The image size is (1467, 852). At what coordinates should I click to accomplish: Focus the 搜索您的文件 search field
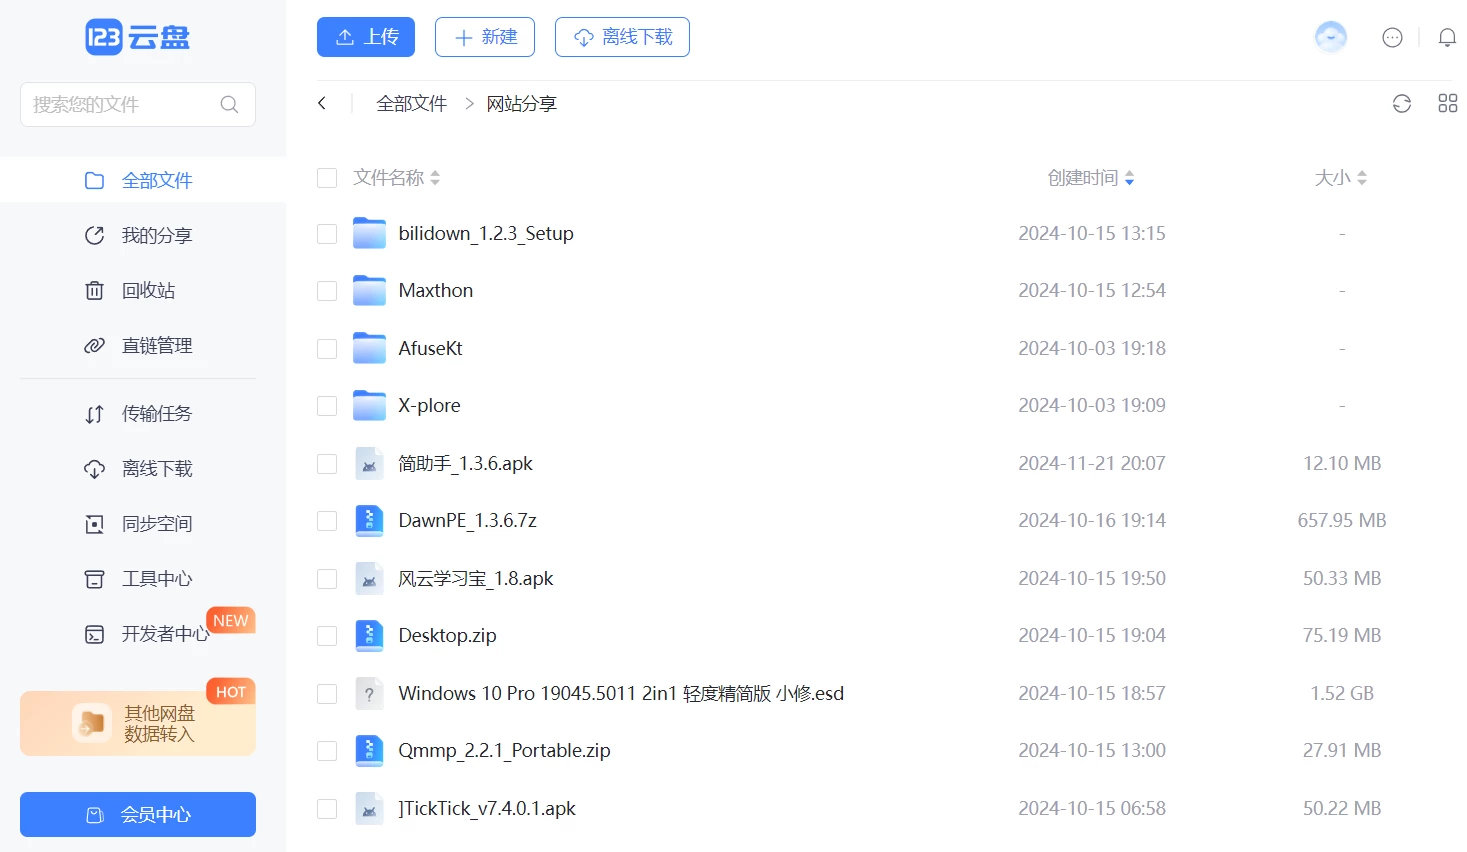(138, 104)
